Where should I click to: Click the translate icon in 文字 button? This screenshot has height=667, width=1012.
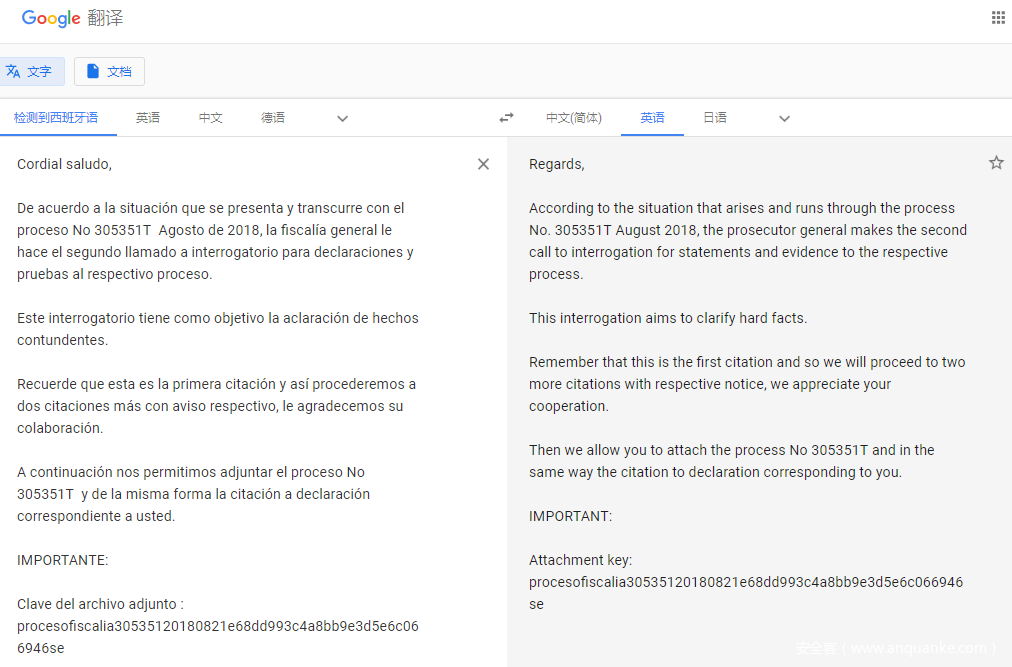(13, 71)
